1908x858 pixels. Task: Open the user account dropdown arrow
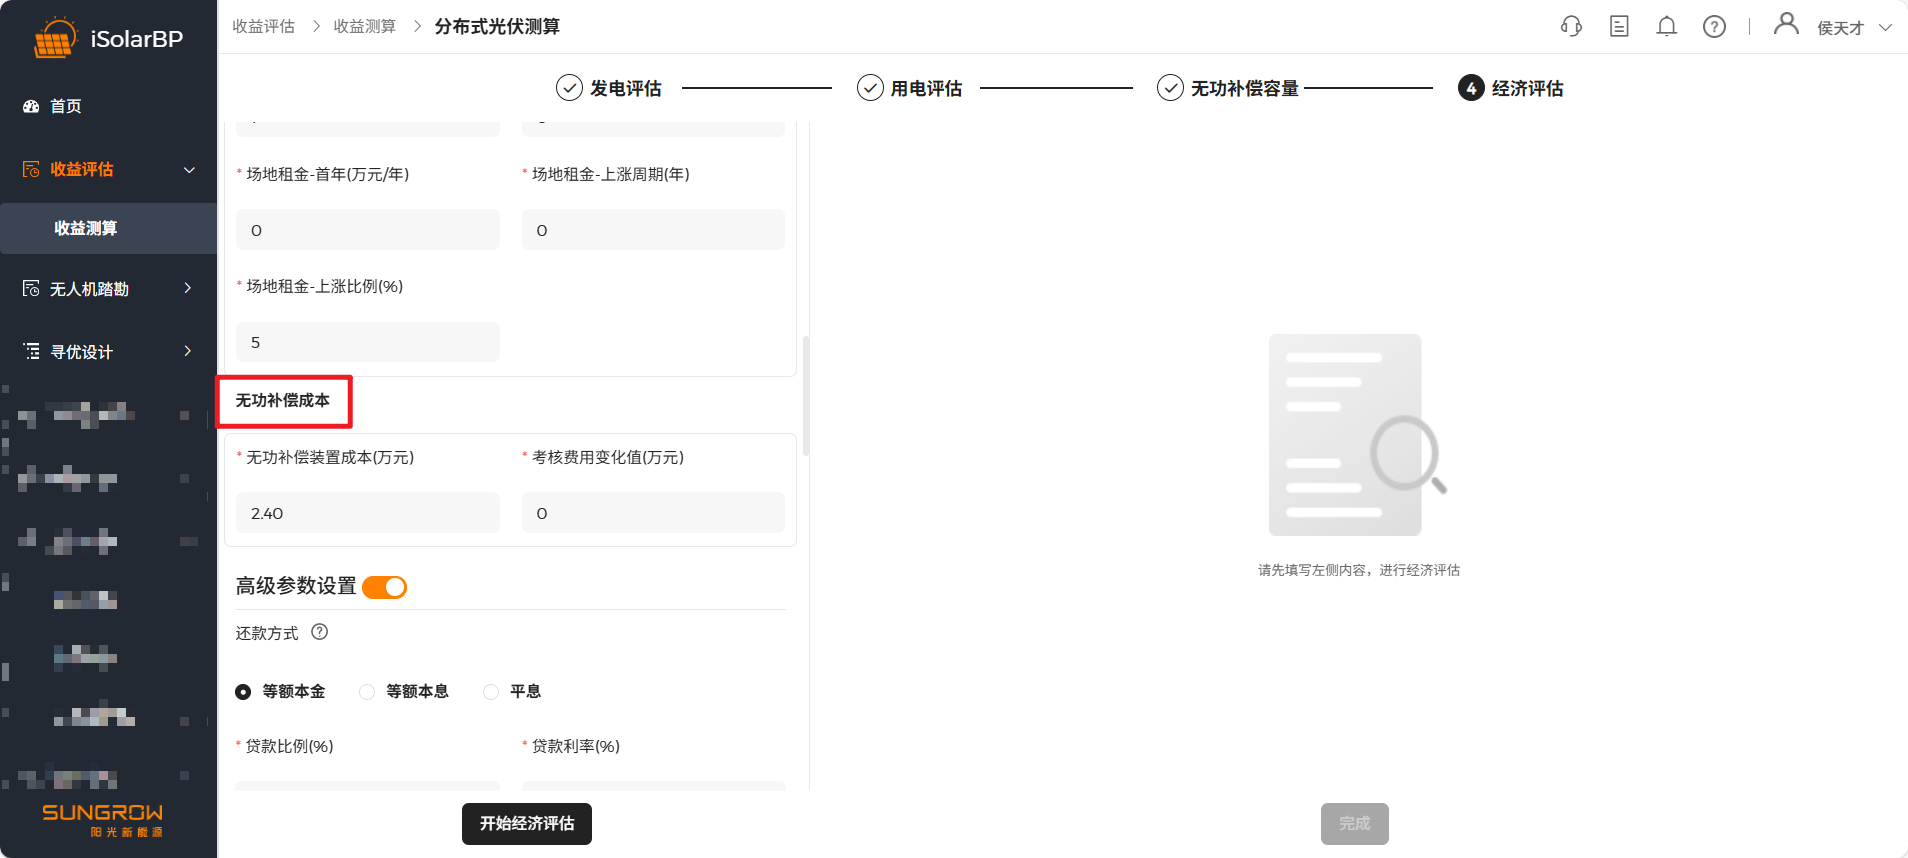pyautogui.click(x=1885, y=28)
